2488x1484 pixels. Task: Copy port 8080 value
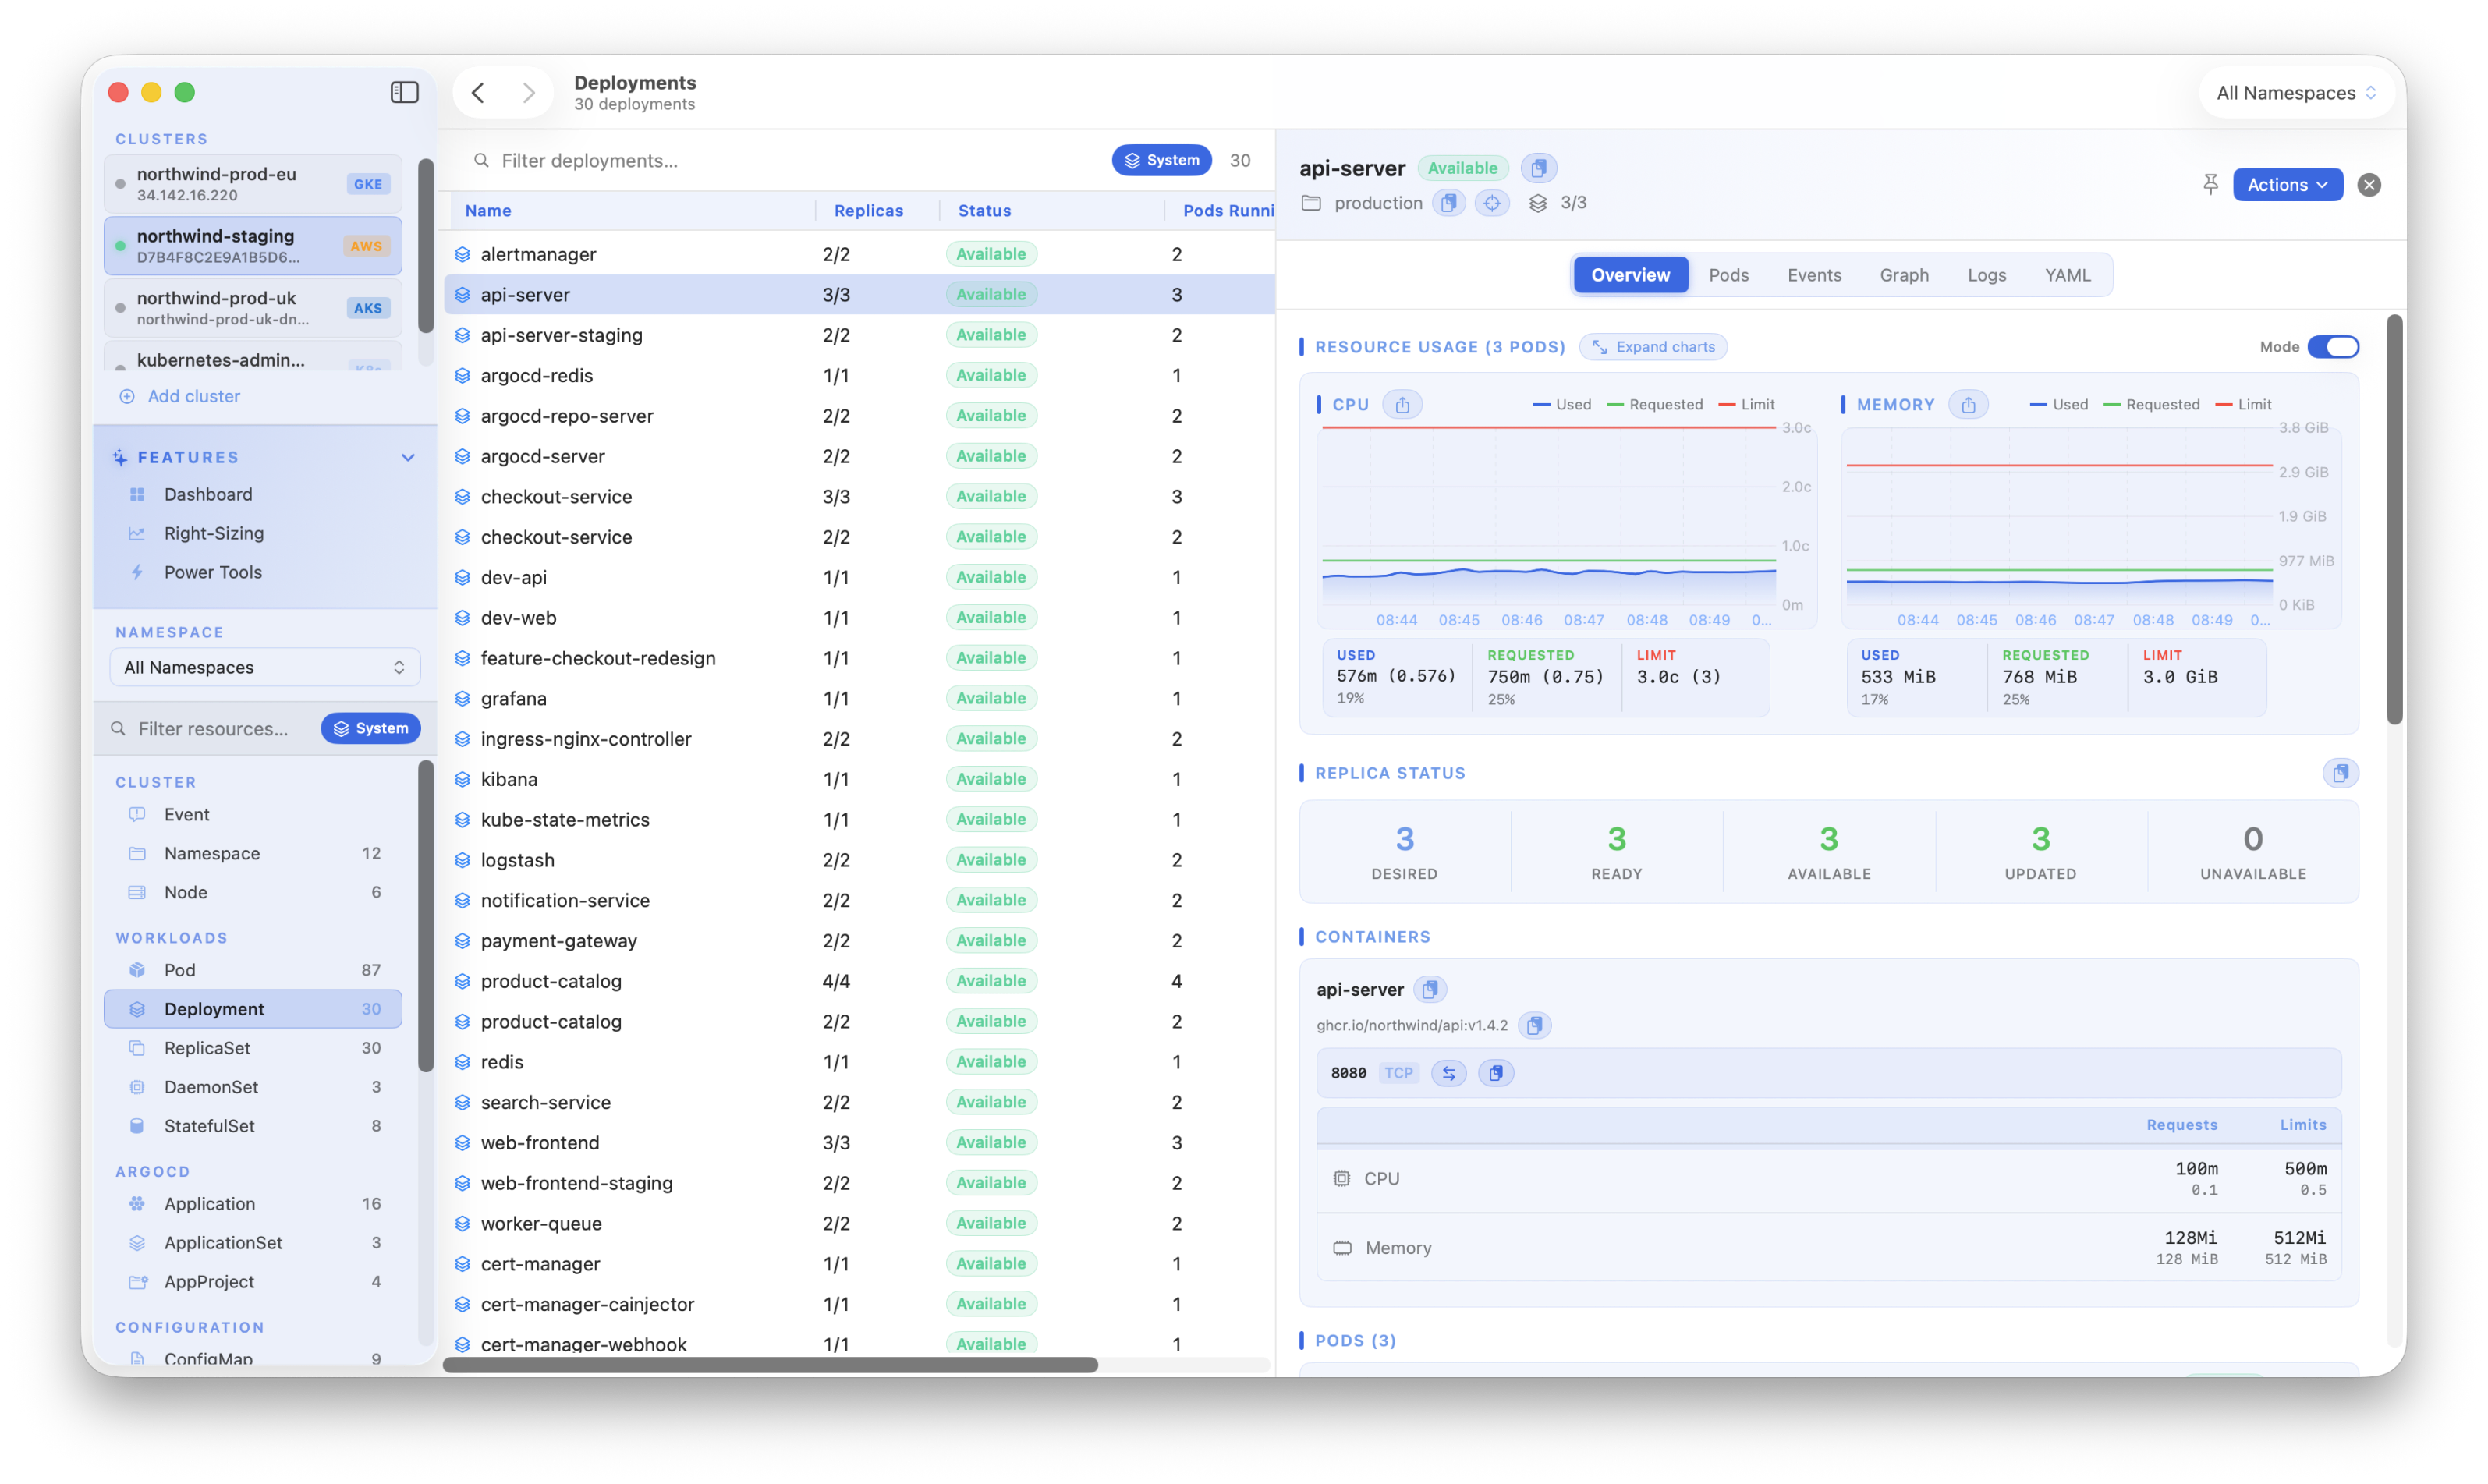1496,1073
